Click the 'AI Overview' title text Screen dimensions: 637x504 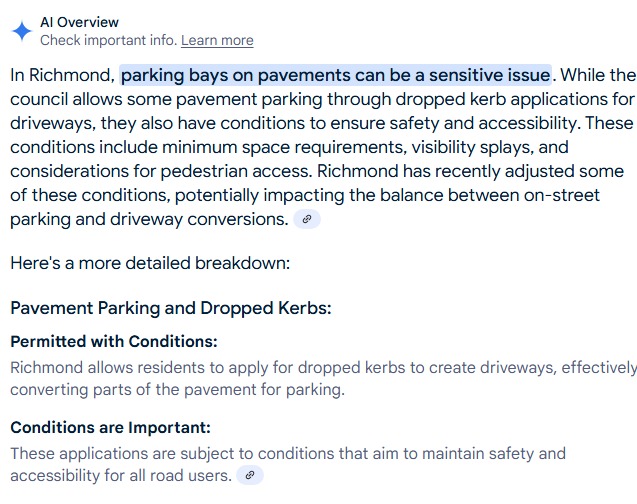[x=79, y=22]
